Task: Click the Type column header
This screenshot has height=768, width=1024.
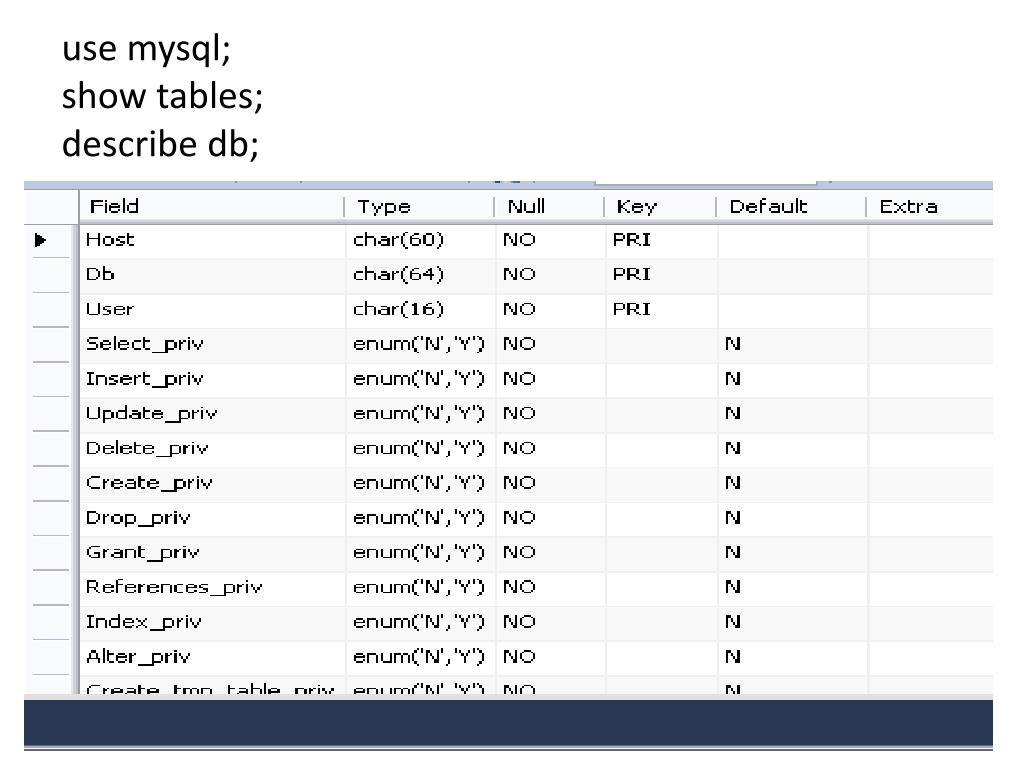Action: click(x=384, y=207)
